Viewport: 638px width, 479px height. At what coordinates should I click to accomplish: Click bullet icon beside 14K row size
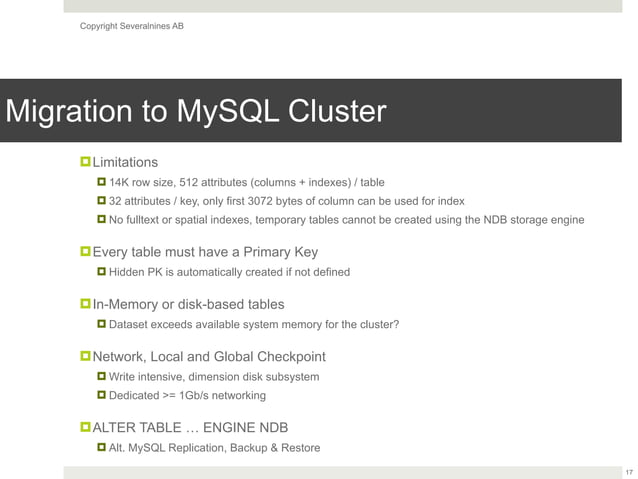click(102, 182)
